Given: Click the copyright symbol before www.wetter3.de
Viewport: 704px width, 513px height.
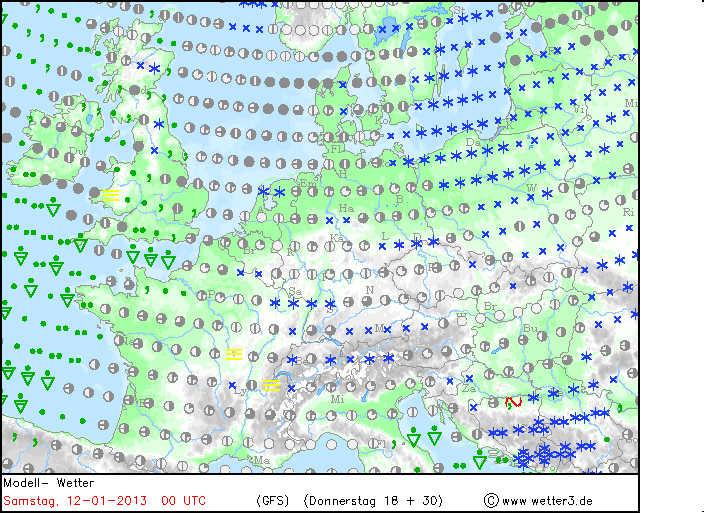Looking at the screenshot, I should 491,500.
